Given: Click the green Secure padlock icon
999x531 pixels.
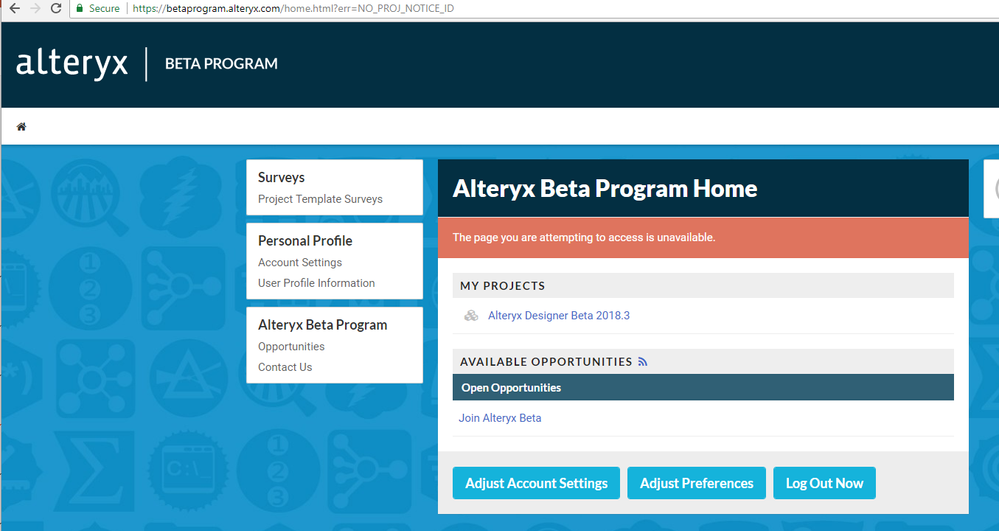Looking at the screenshot, I should [x=80, y=8].
